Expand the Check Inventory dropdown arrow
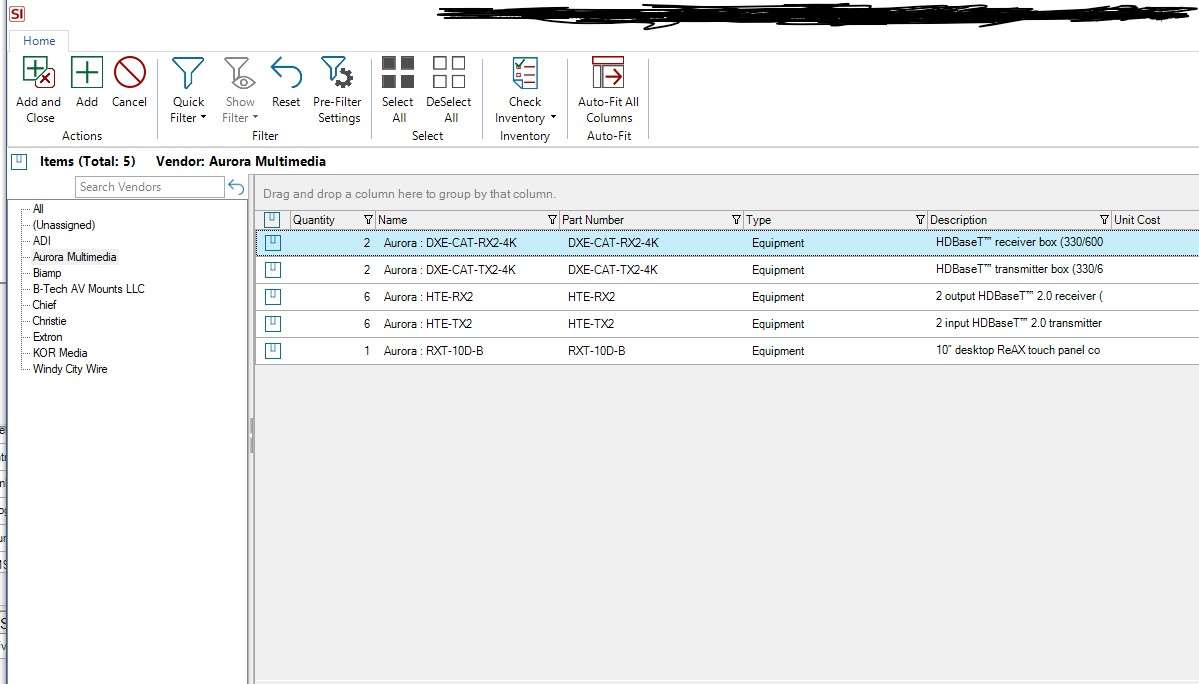This screenshot has width=1199, height=684. [553, 118]
